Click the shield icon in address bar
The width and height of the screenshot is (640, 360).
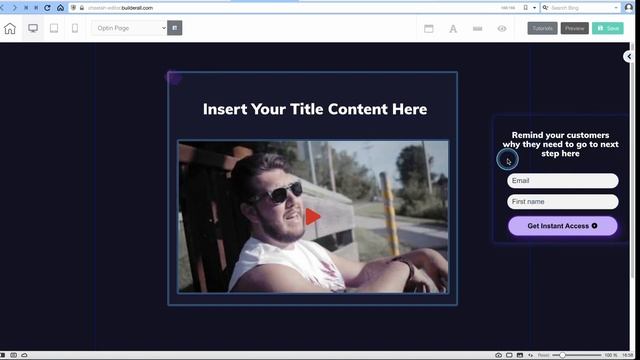tap(73, 8)
